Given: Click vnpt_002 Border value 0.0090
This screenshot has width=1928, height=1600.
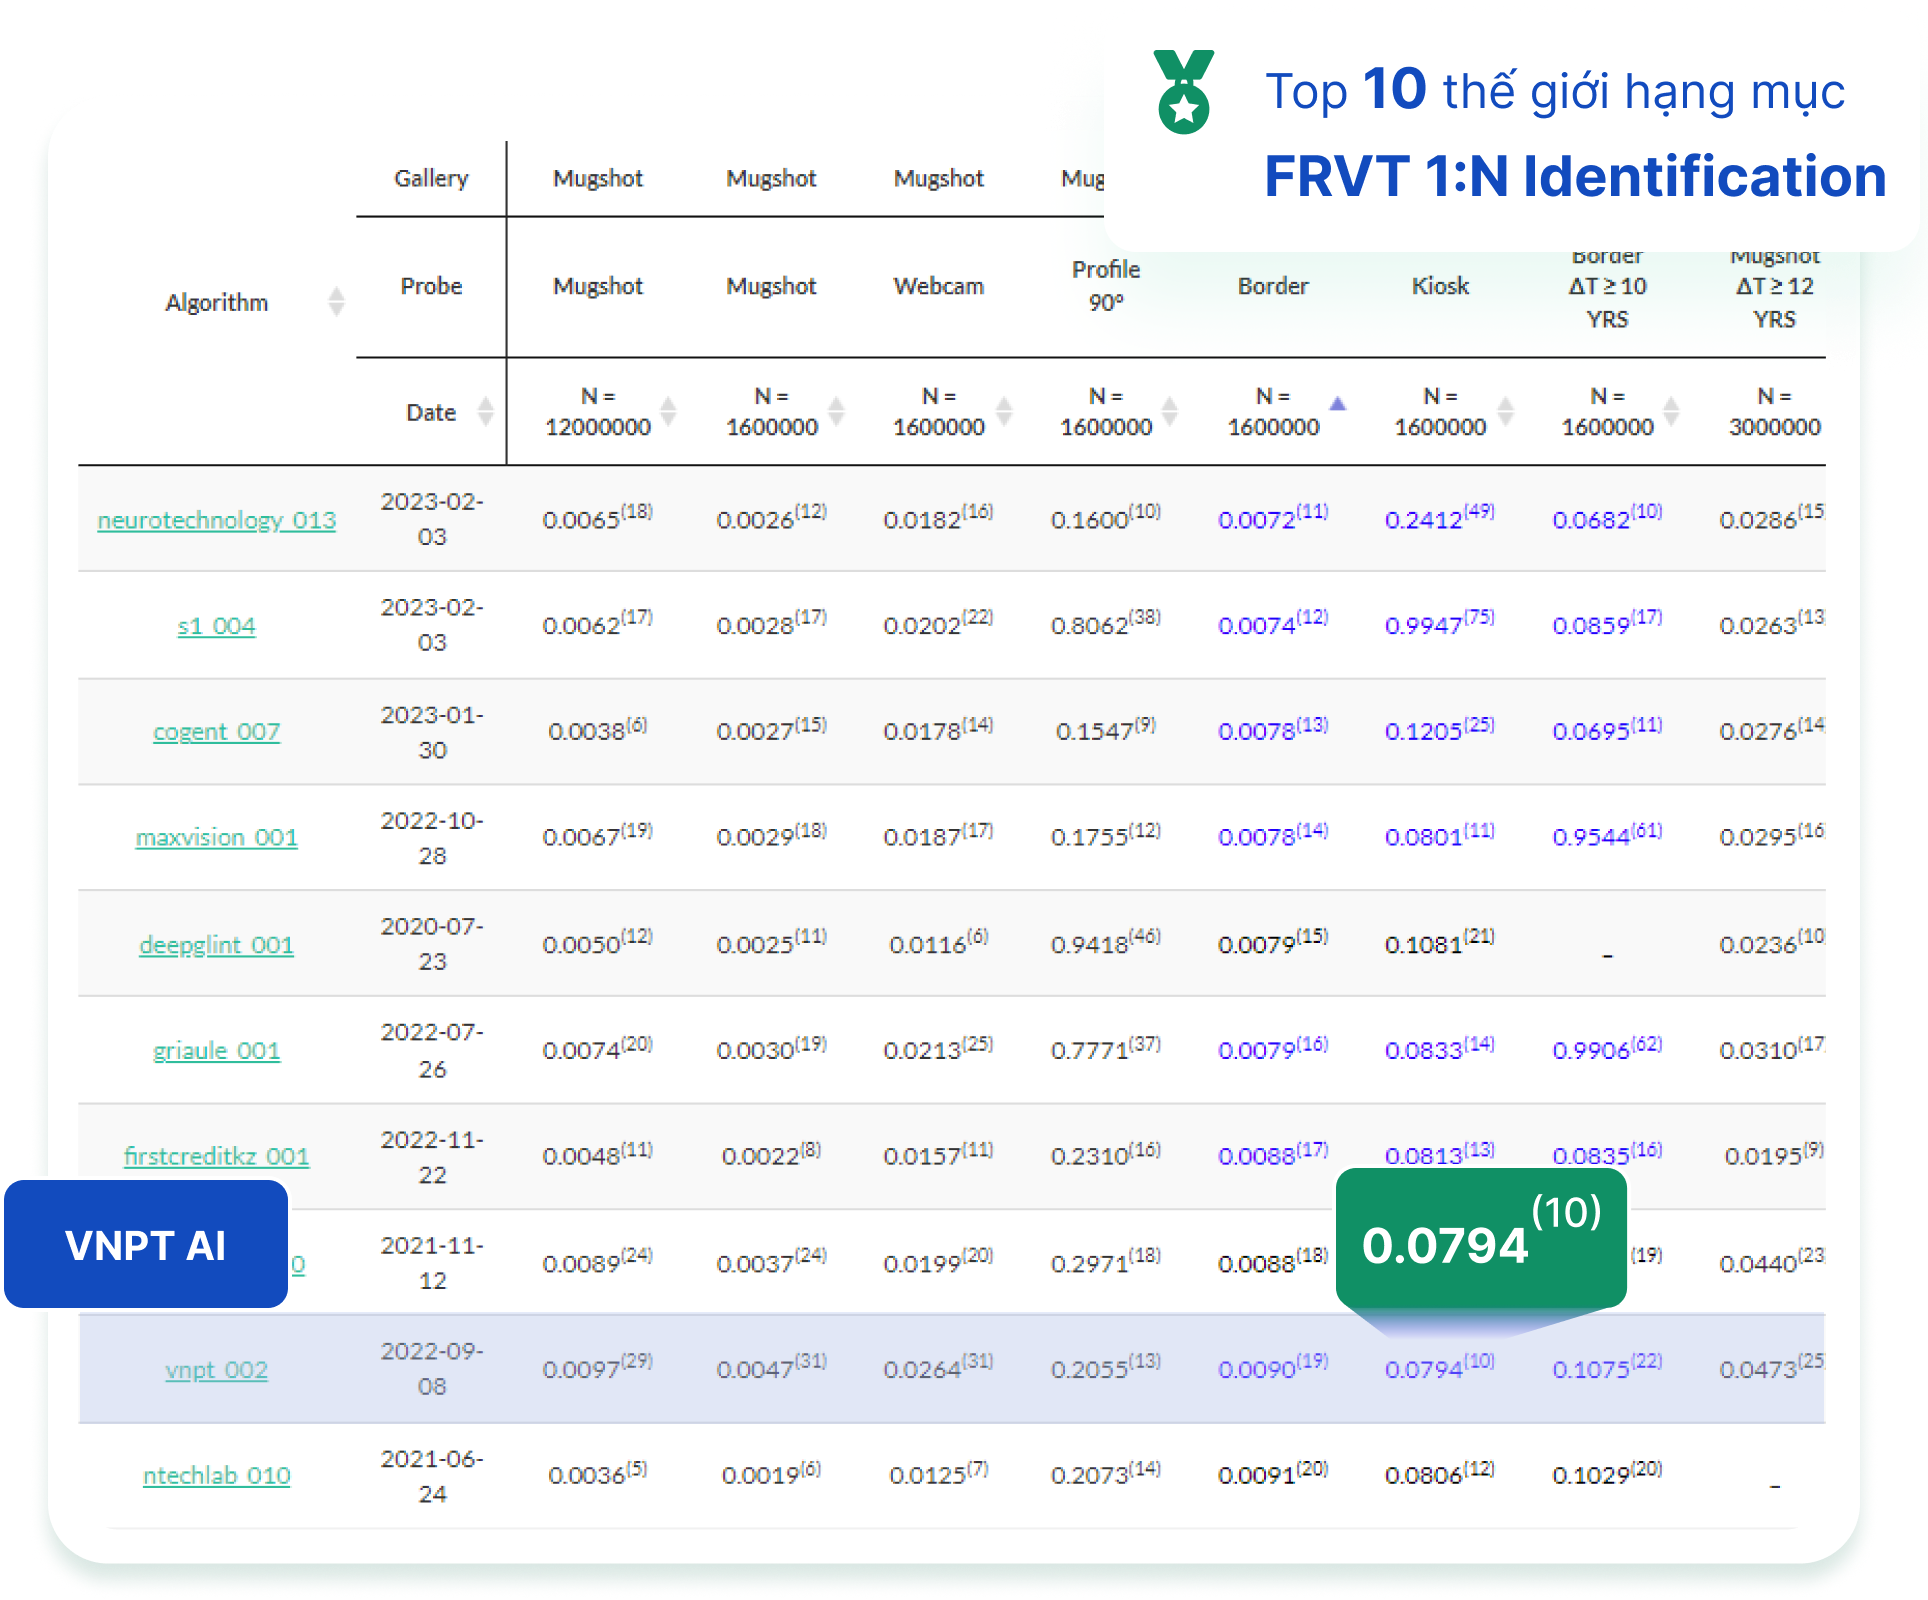Looking at the screenshot, I should [1273, 1368].
